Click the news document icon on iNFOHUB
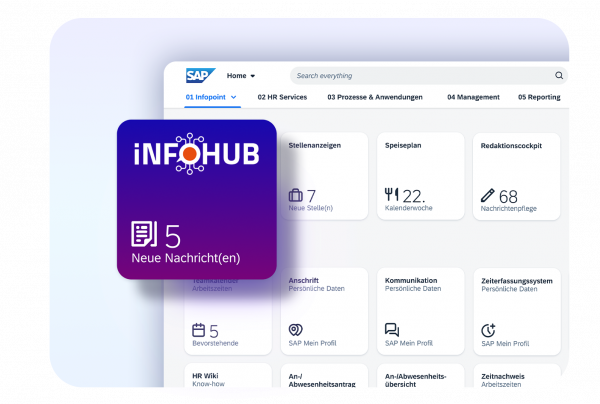The height and width of the screenshot is (404, 600). [x=144, y=234]
